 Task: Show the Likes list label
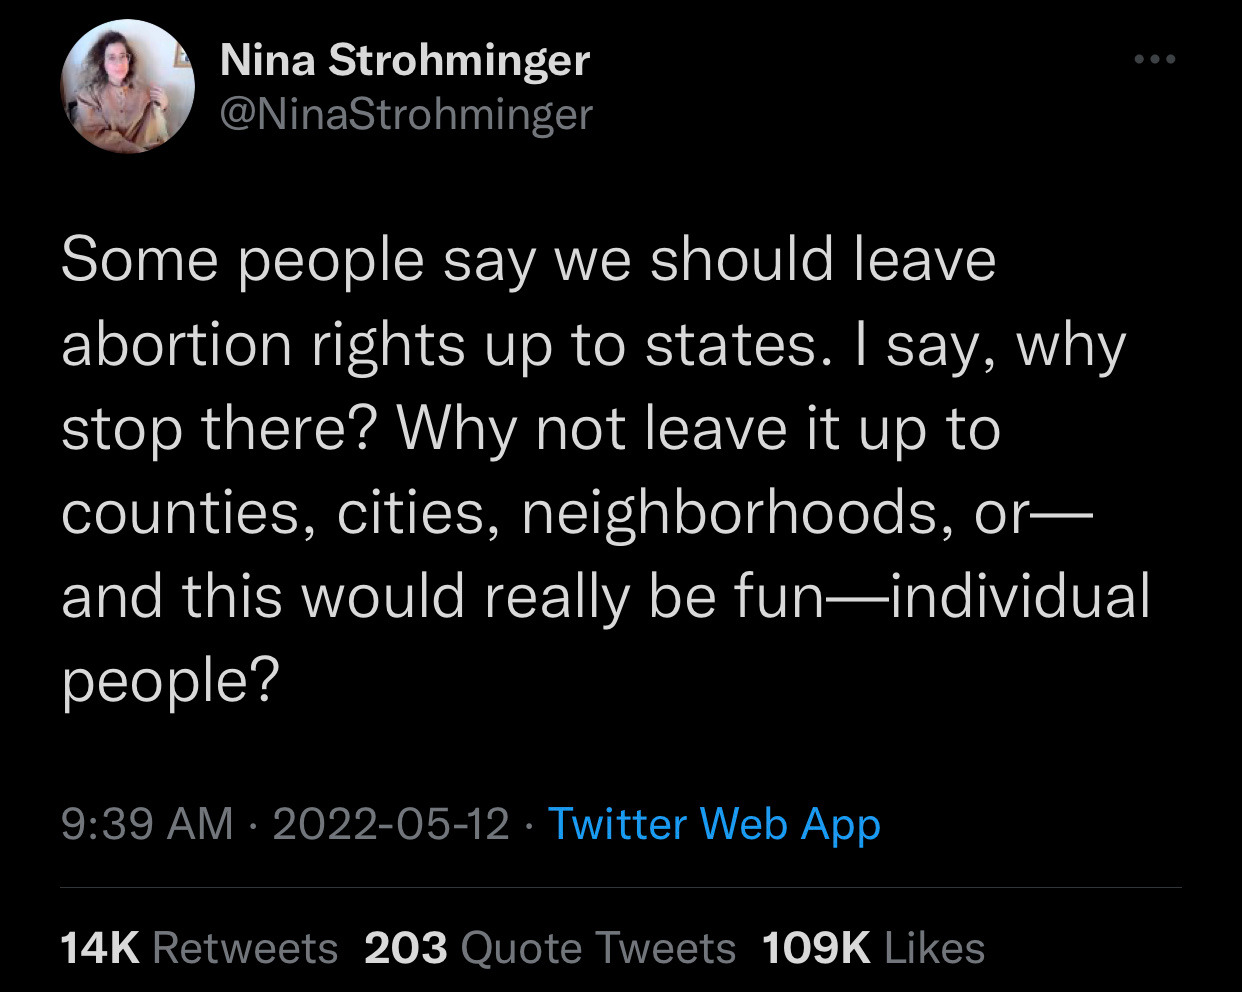[x=935, y=948]
